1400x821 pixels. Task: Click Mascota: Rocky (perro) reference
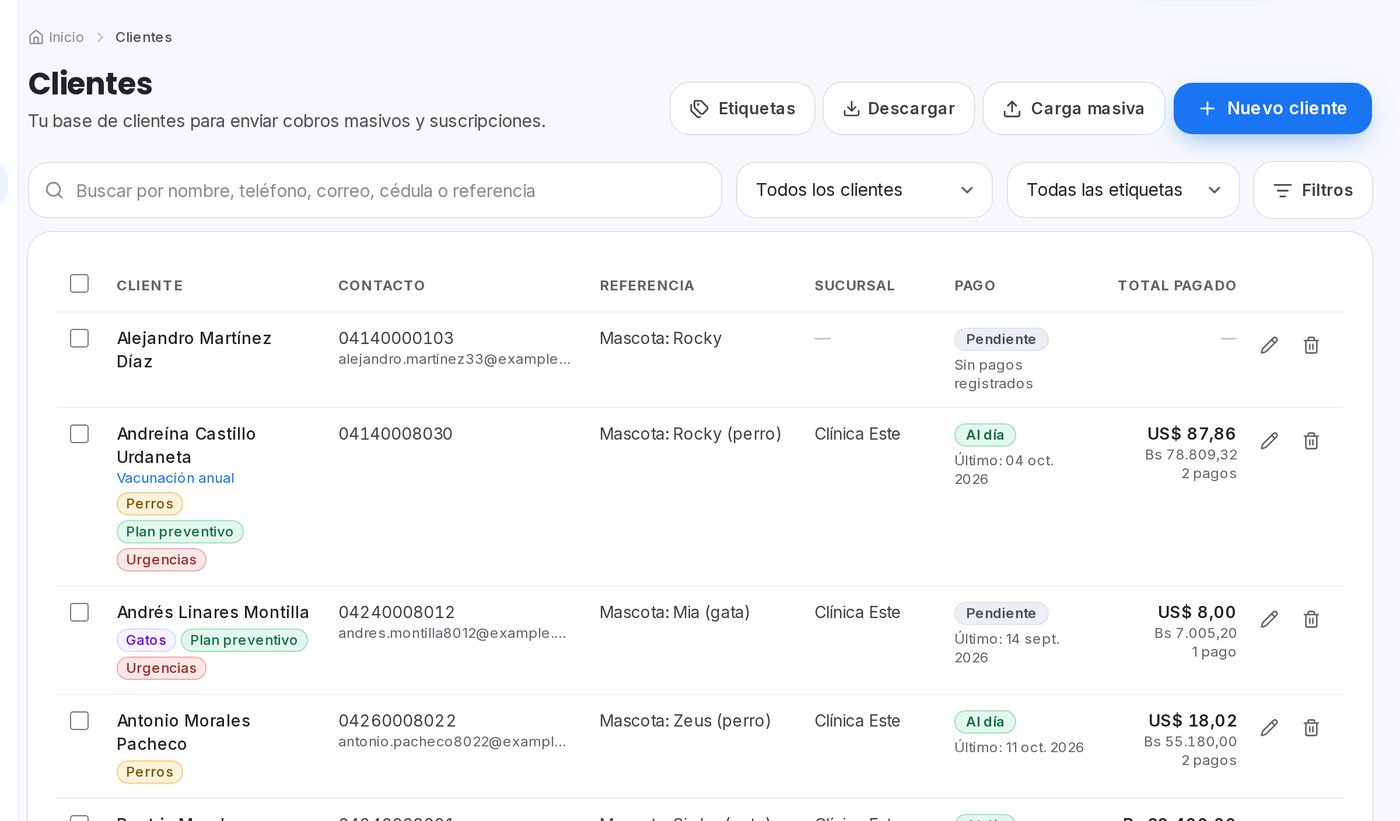[691, 434]
